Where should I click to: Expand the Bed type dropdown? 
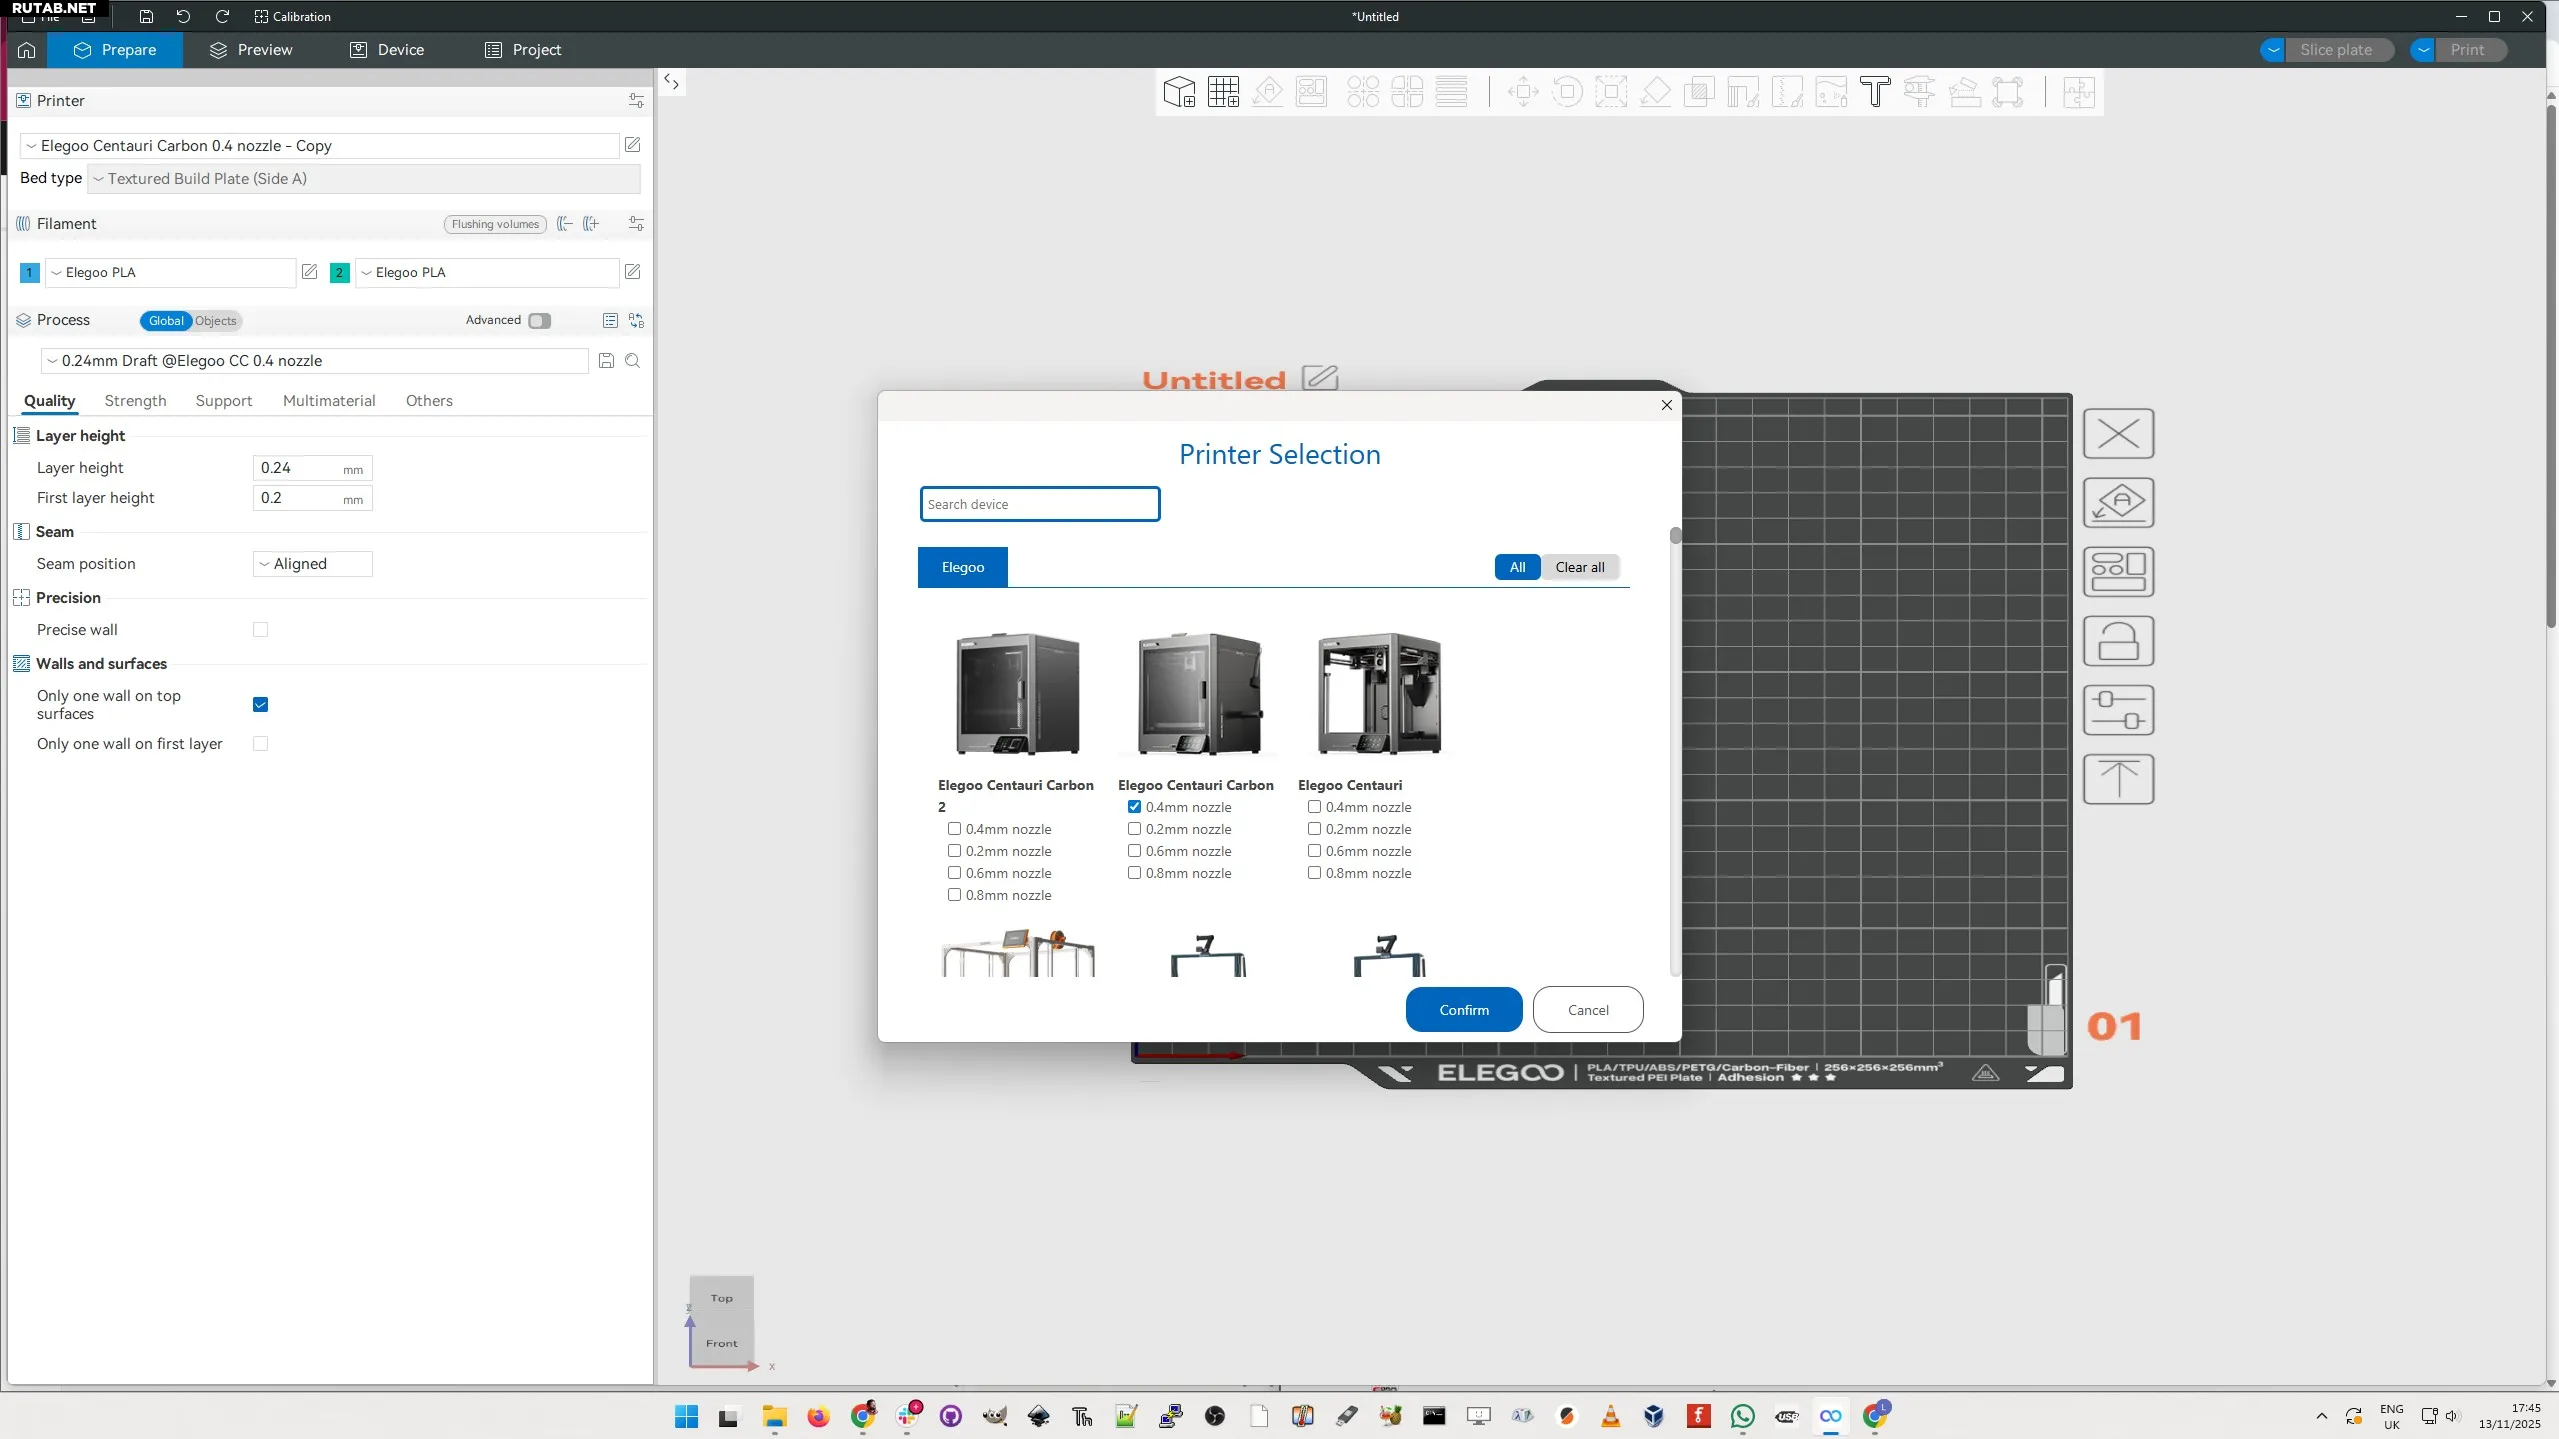364,179
